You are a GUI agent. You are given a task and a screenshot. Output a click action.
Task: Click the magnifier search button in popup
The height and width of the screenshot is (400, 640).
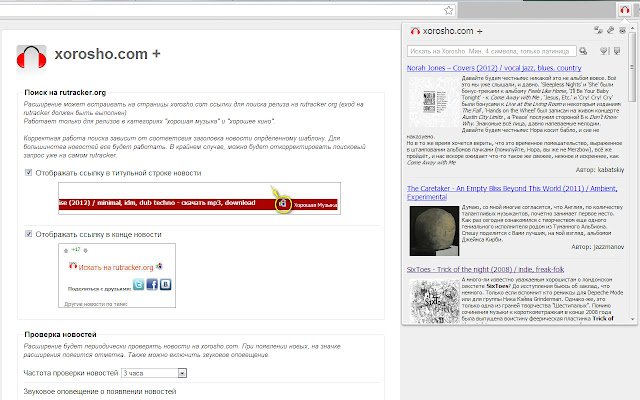583,51
